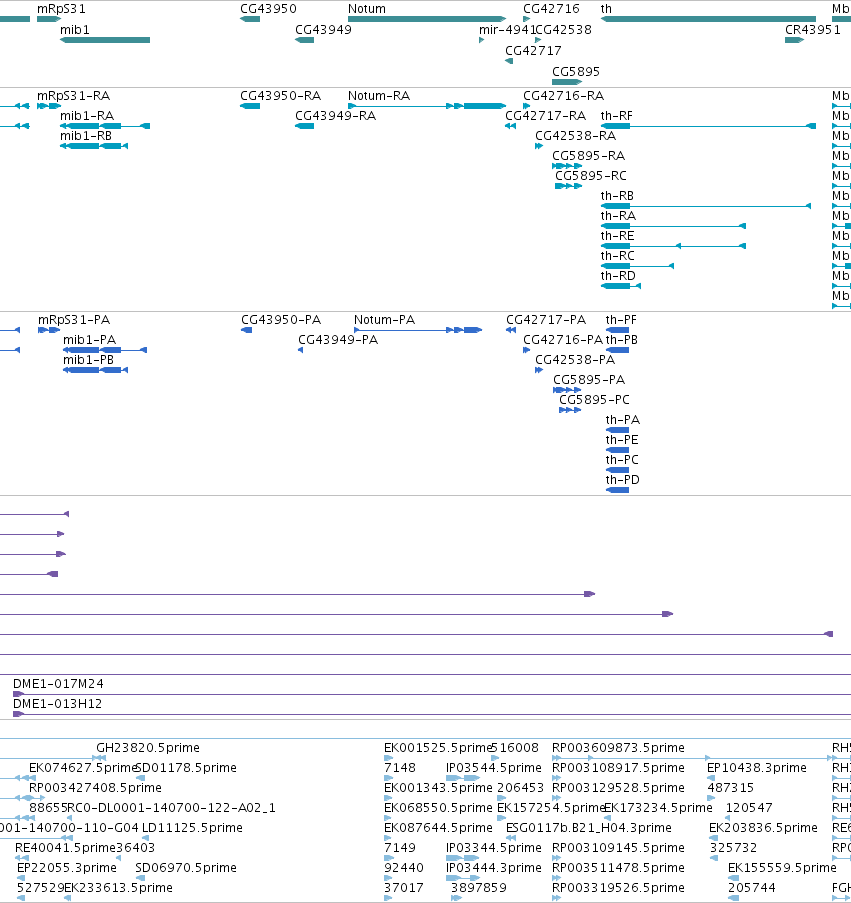
Task: Open the EK155559.5prime EST label
Action: pos(782,868)
